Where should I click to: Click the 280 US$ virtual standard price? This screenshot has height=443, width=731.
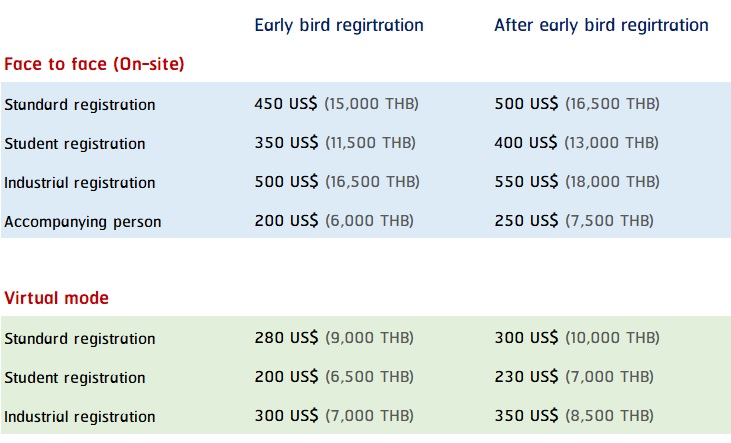click(286, 338)
